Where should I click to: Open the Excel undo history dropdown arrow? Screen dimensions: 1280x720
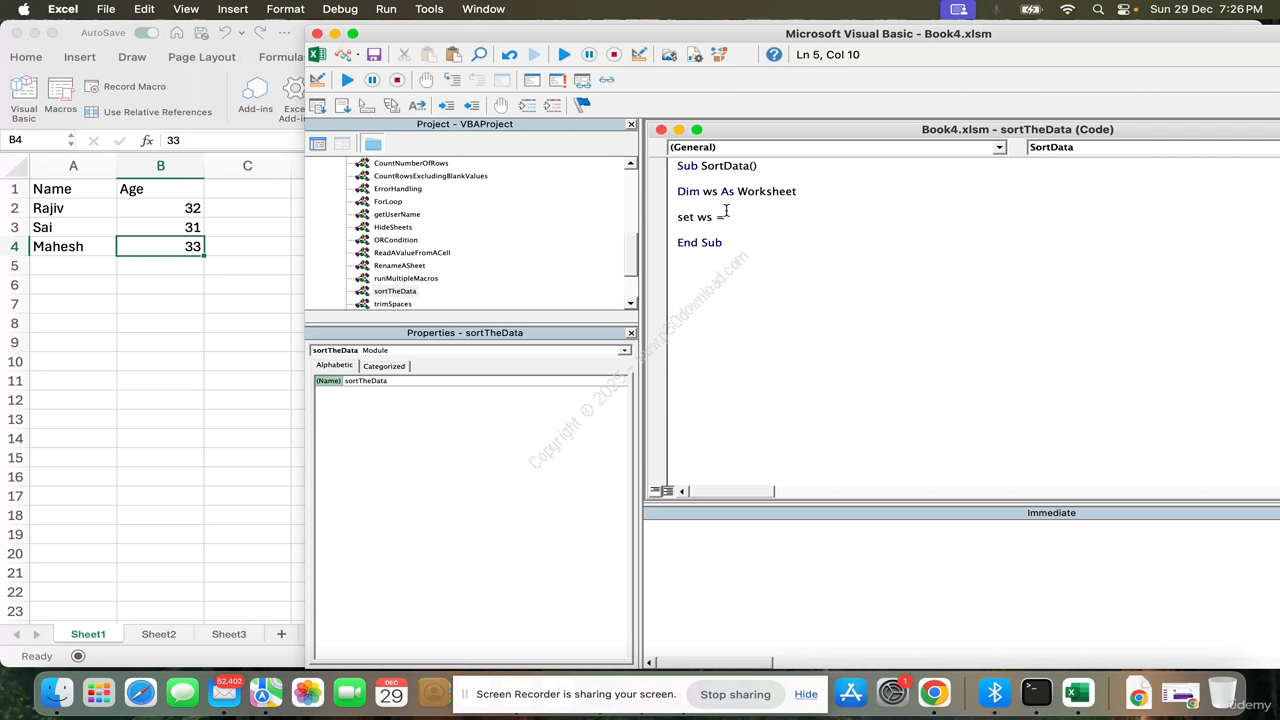[241, 33]
